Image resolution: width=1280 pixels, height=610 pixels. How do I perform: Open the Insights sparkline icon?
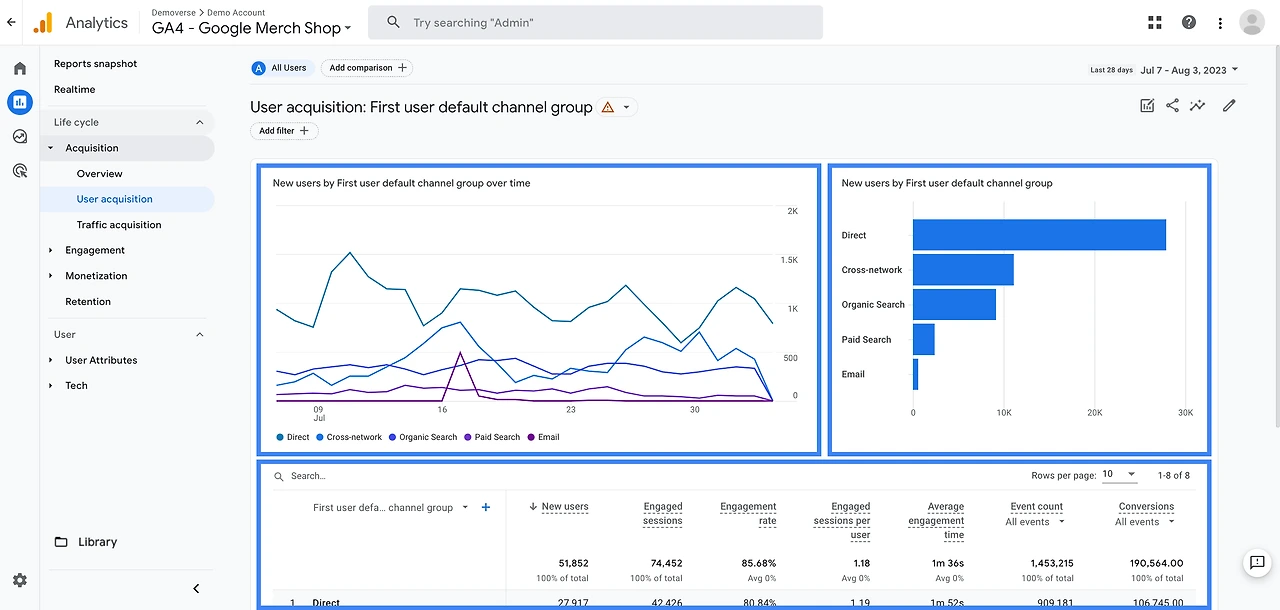coord(1197,106)
